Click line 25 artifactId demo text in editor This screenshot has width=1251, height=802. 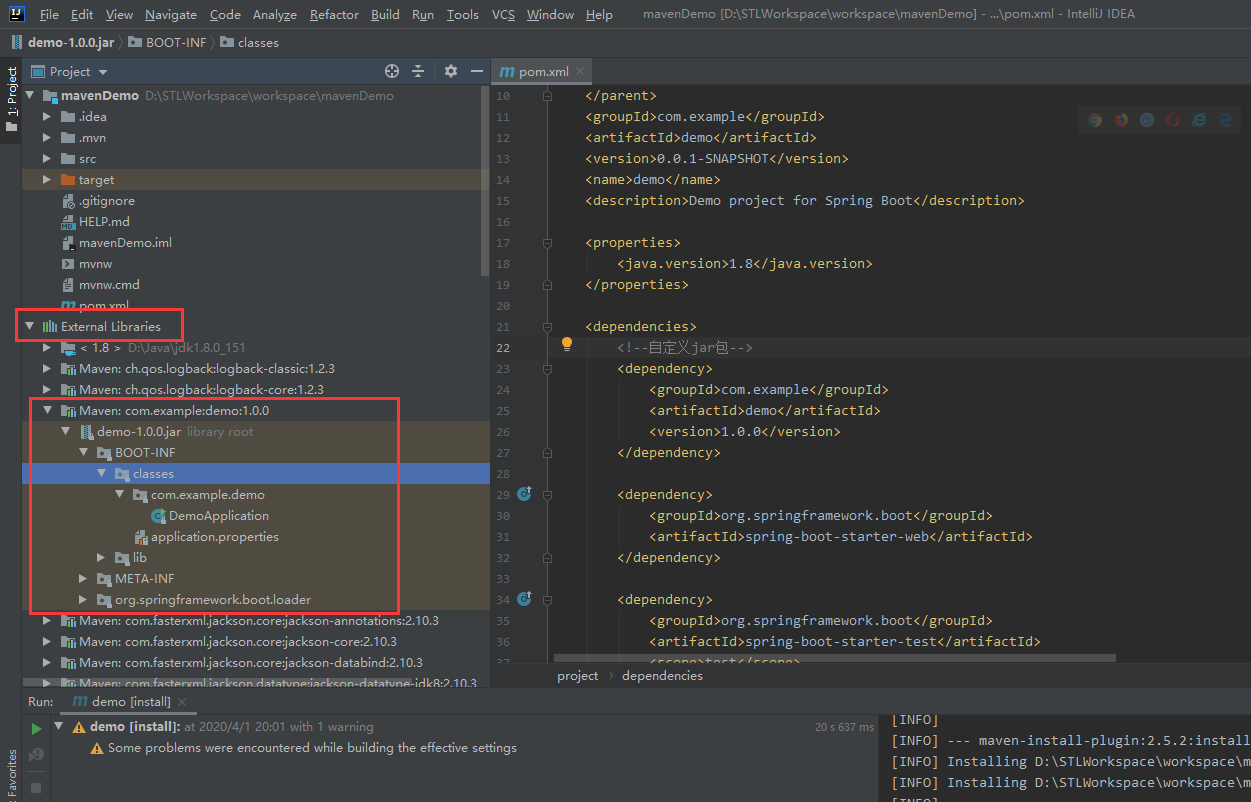click(x=765, y=411)
